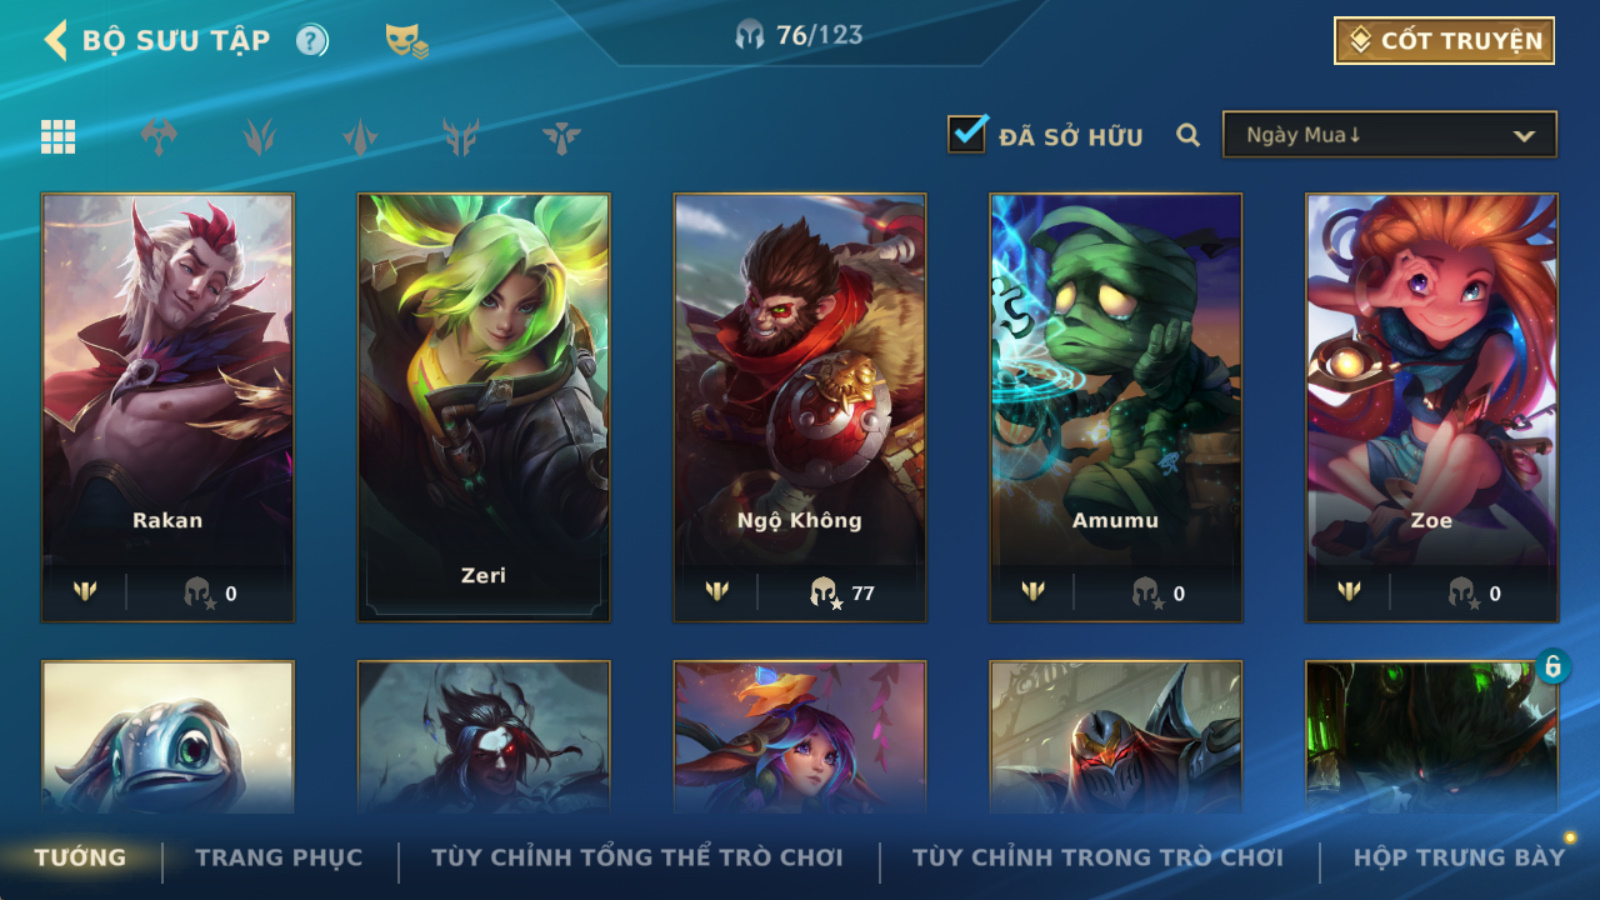Open the Hộp Trưng Bày tab
Image resolution: width=1600 pixels, height=900 pixels.
point(1459,858)
